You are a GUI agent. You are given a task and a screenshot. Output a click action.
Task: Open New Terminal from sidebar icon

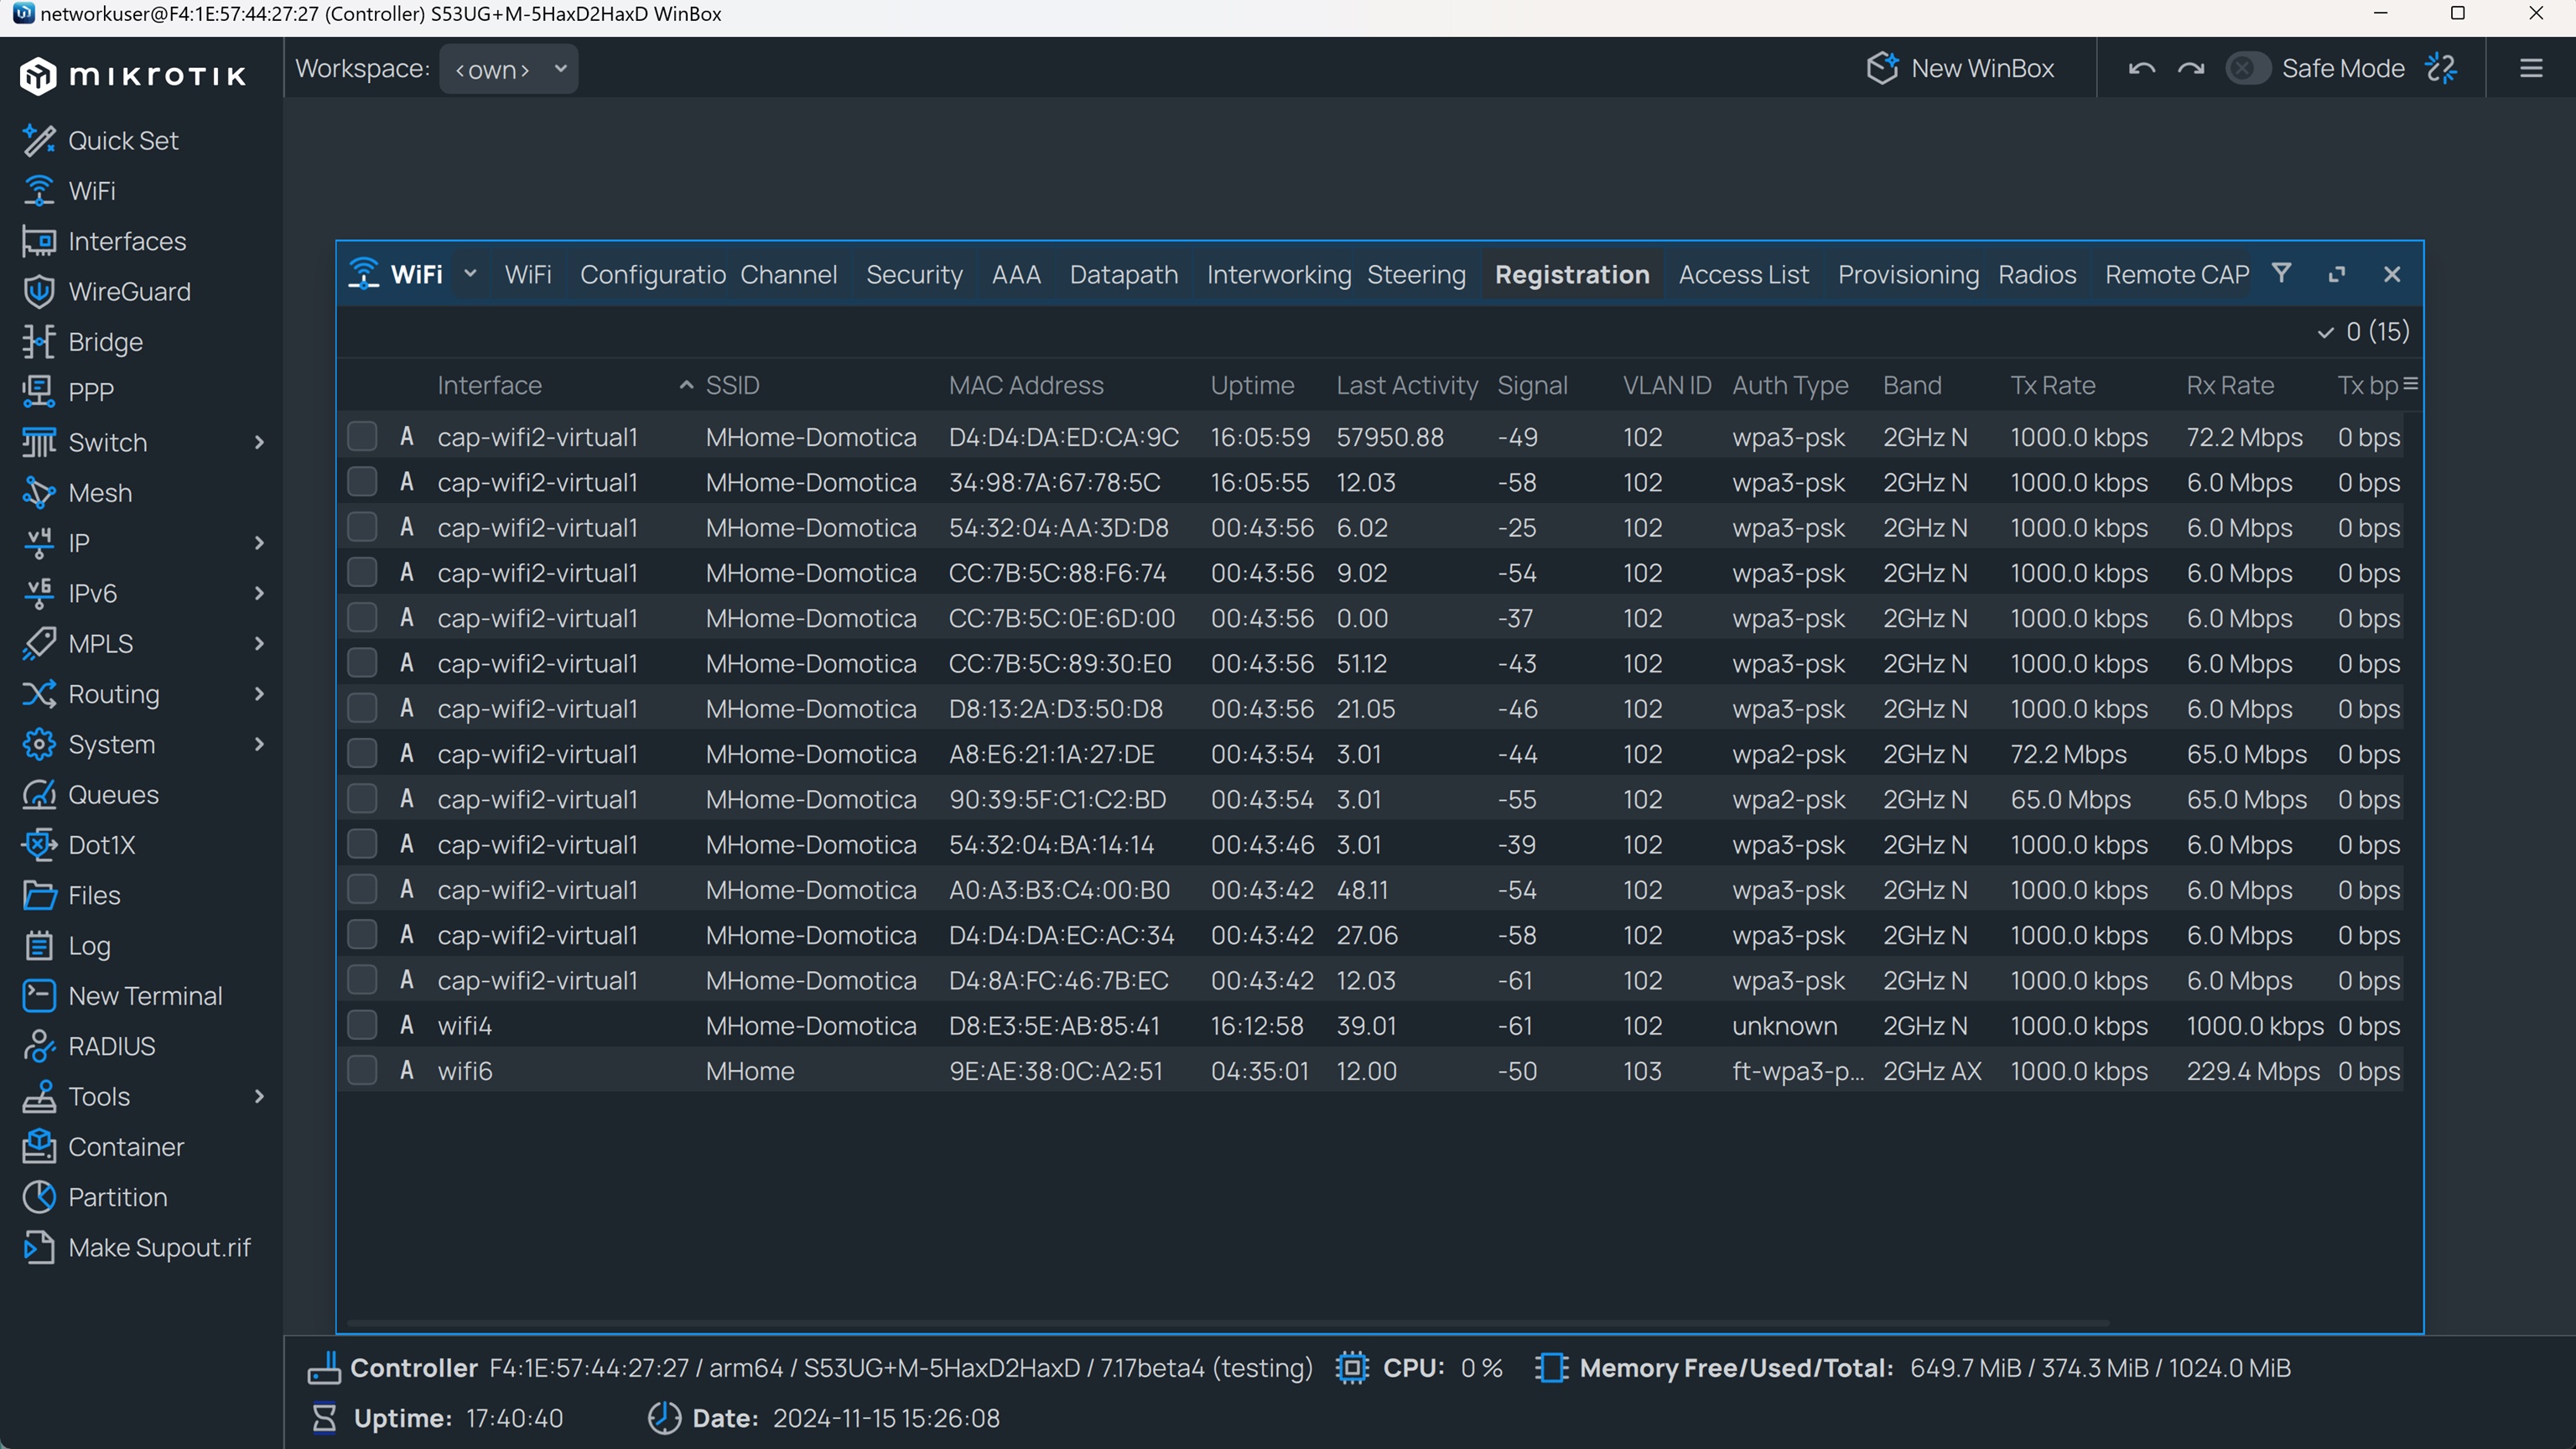(x=39, y=996)
